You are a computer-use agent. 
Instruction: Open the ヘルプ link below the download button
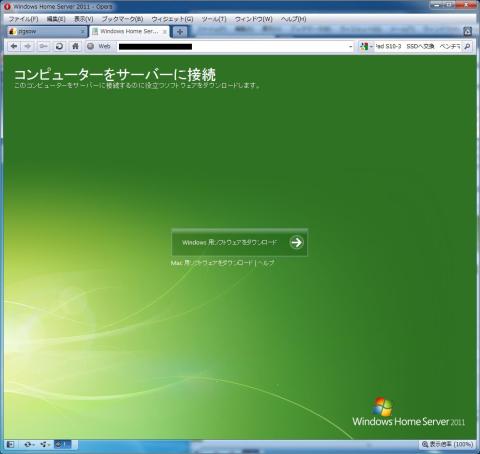point(266,263)
